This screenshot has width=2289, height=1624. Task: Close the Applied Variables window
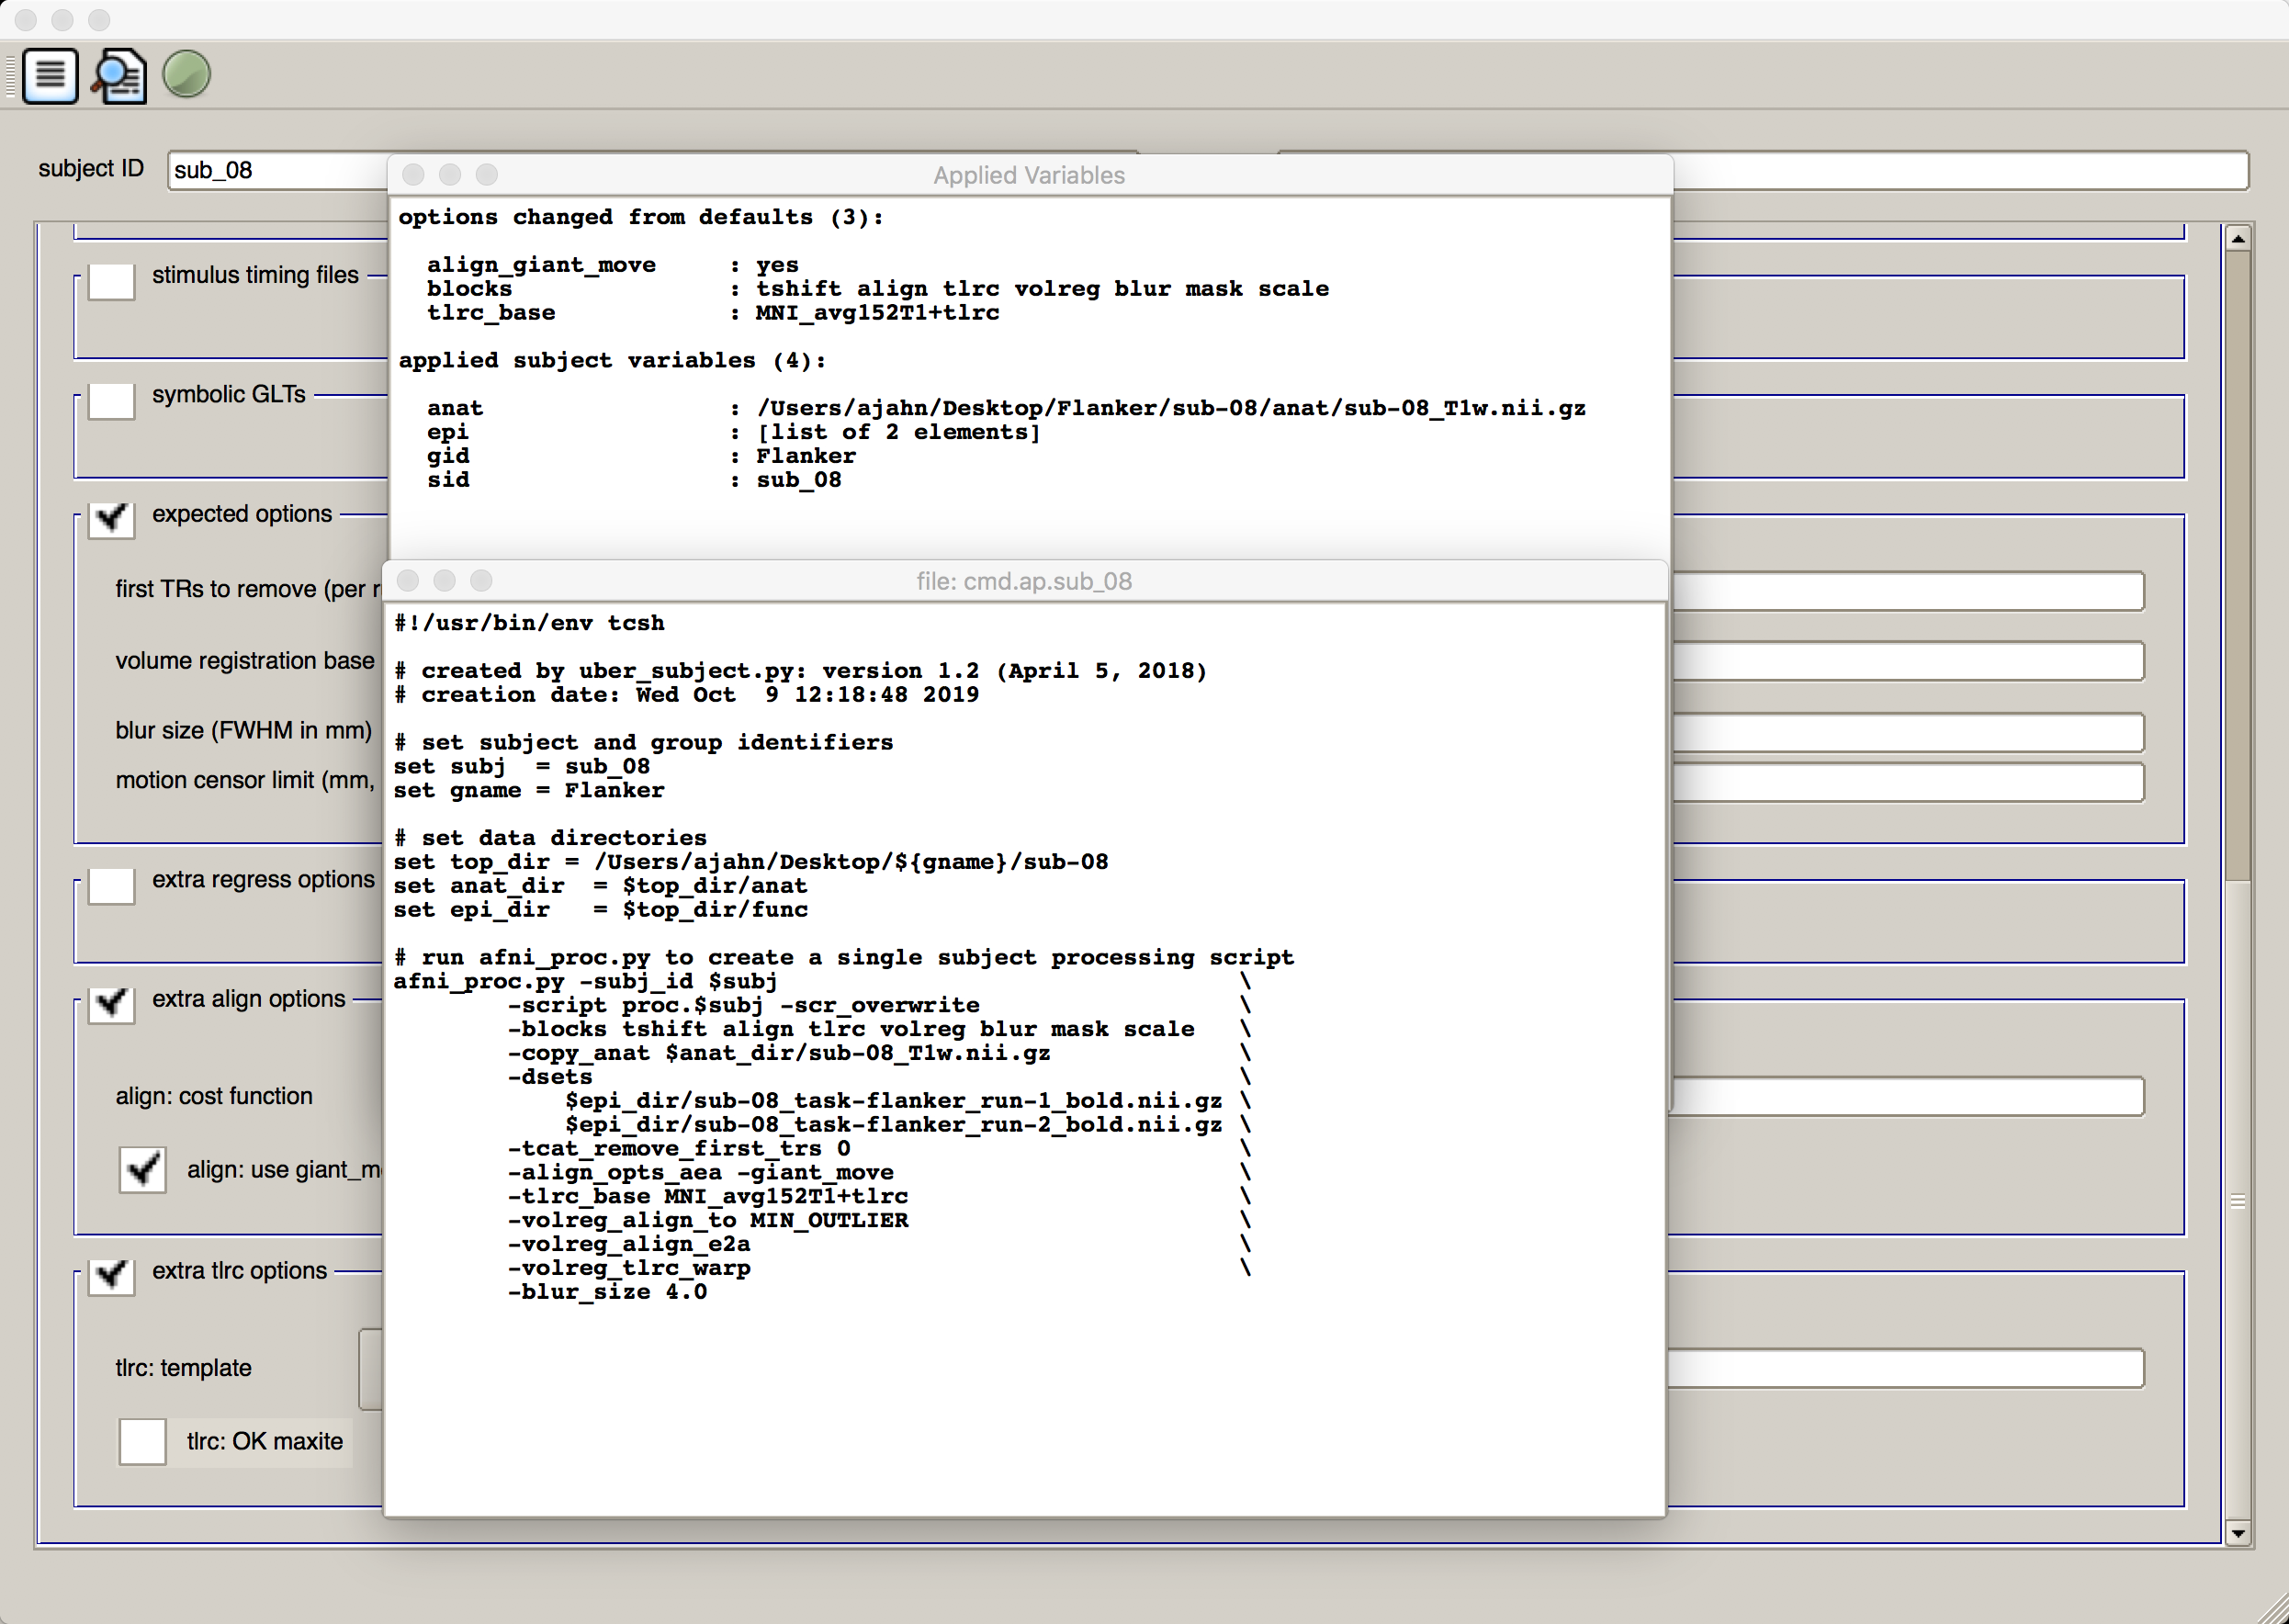[x=413, y=175]
